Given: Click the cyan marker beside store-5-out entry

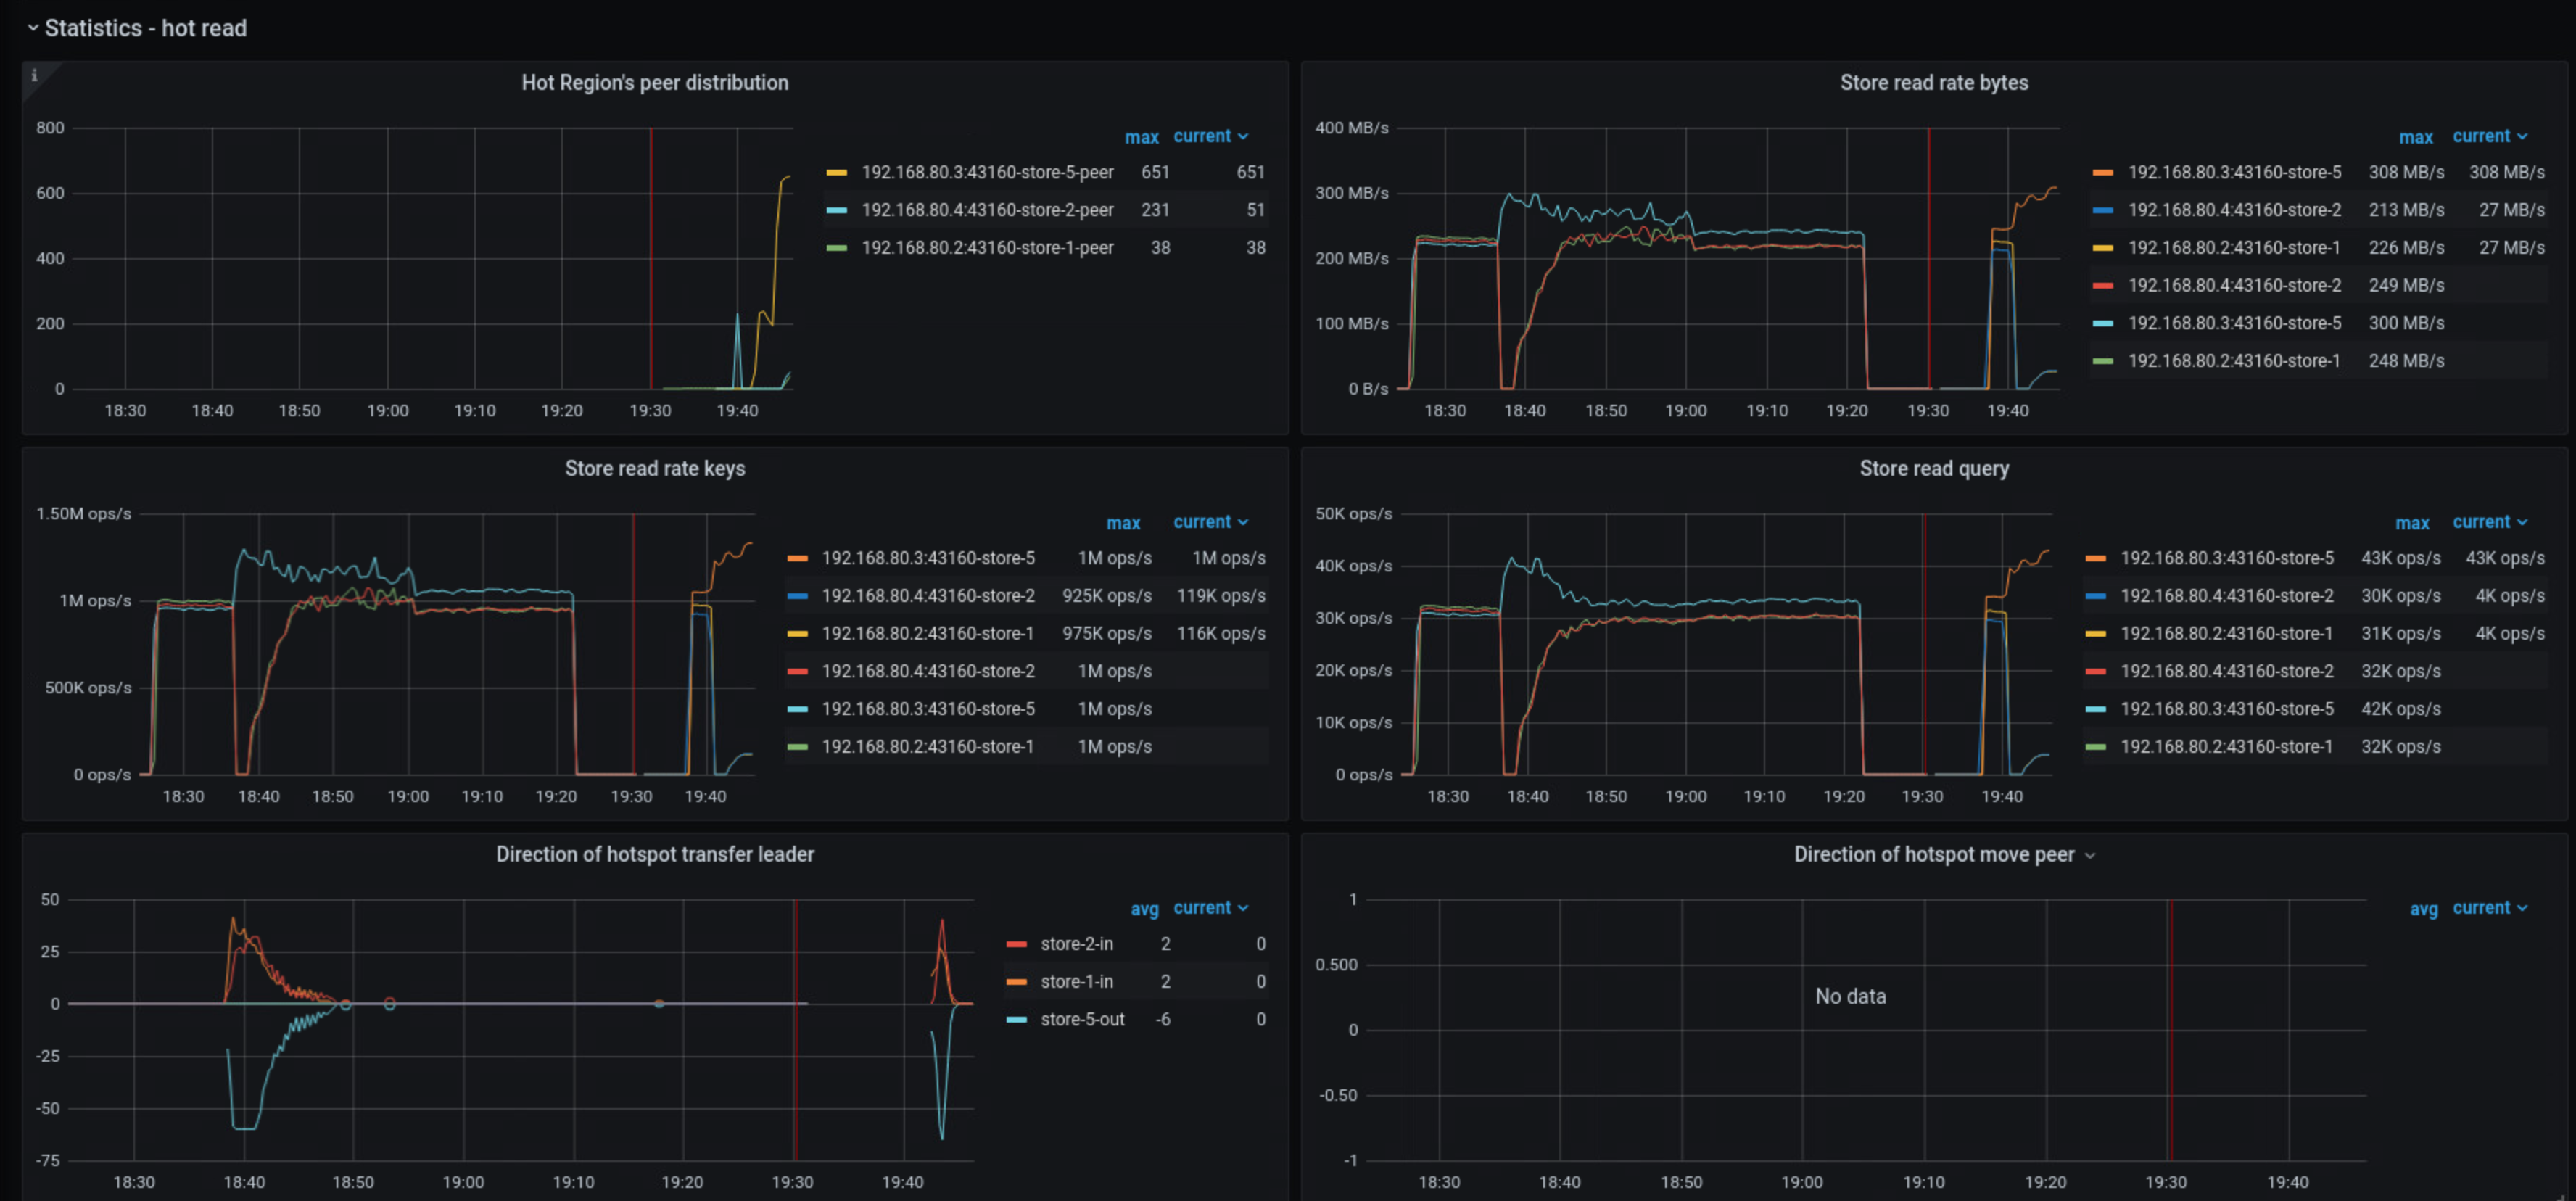Looking at the screenshot, I should point(1017,1019).
